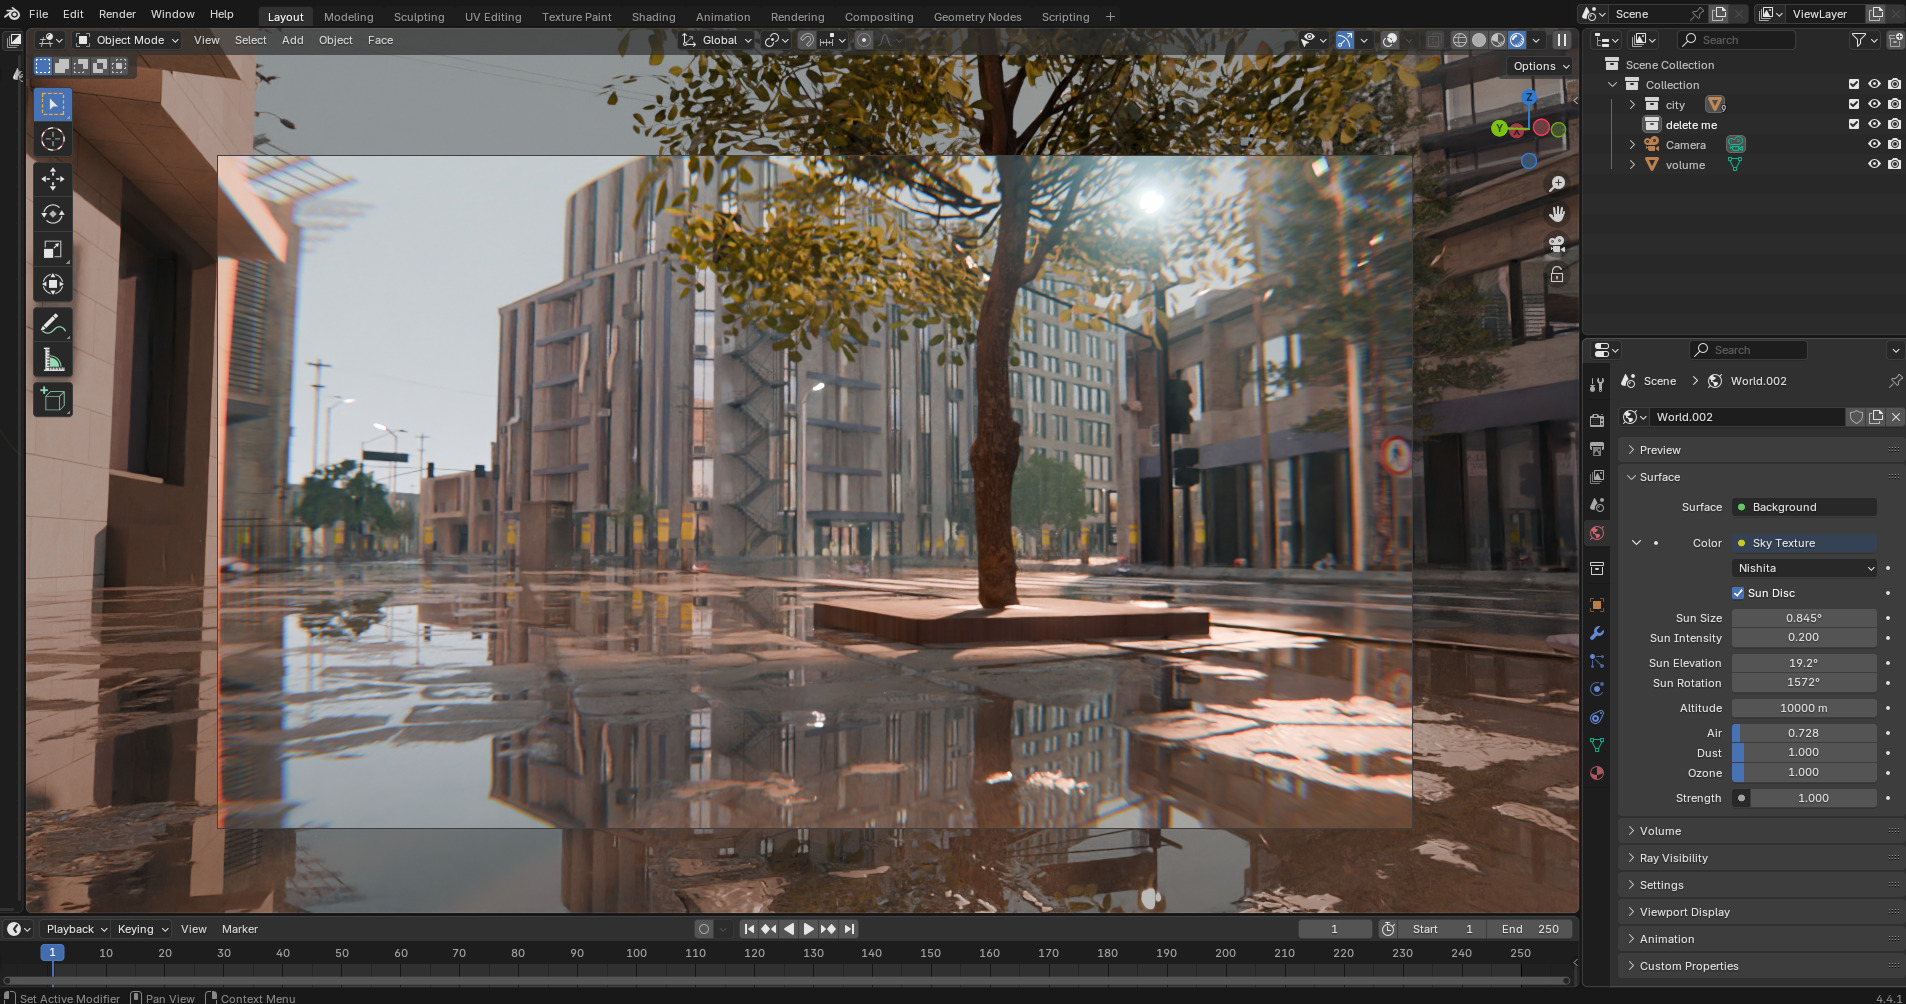This screenshot has height=1004, width=1906.
Task: Expand the city collection in outliner
Action: 1632,105
